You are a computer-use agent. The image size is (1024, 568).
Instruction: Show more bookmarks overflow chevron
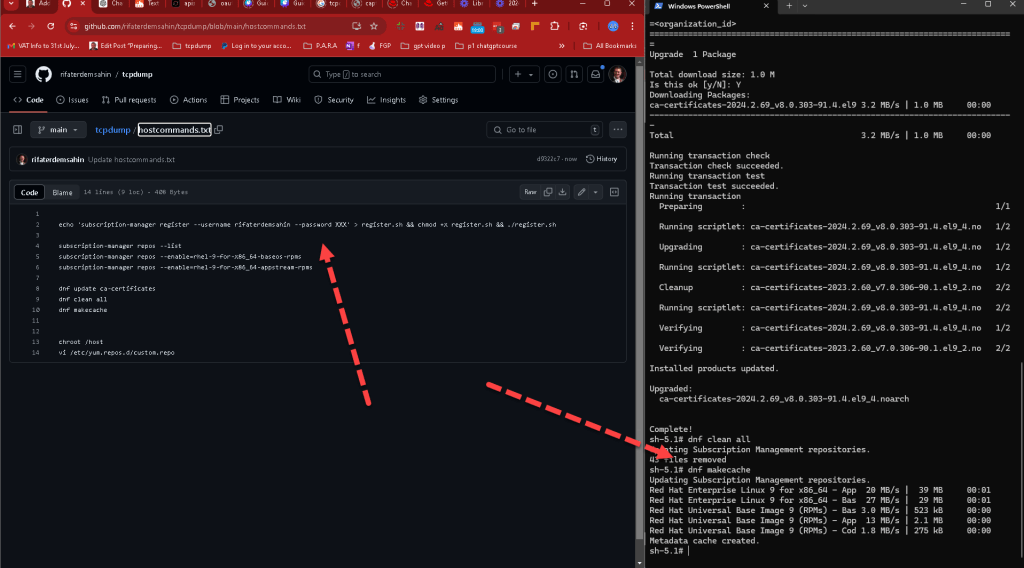(562, 46)
